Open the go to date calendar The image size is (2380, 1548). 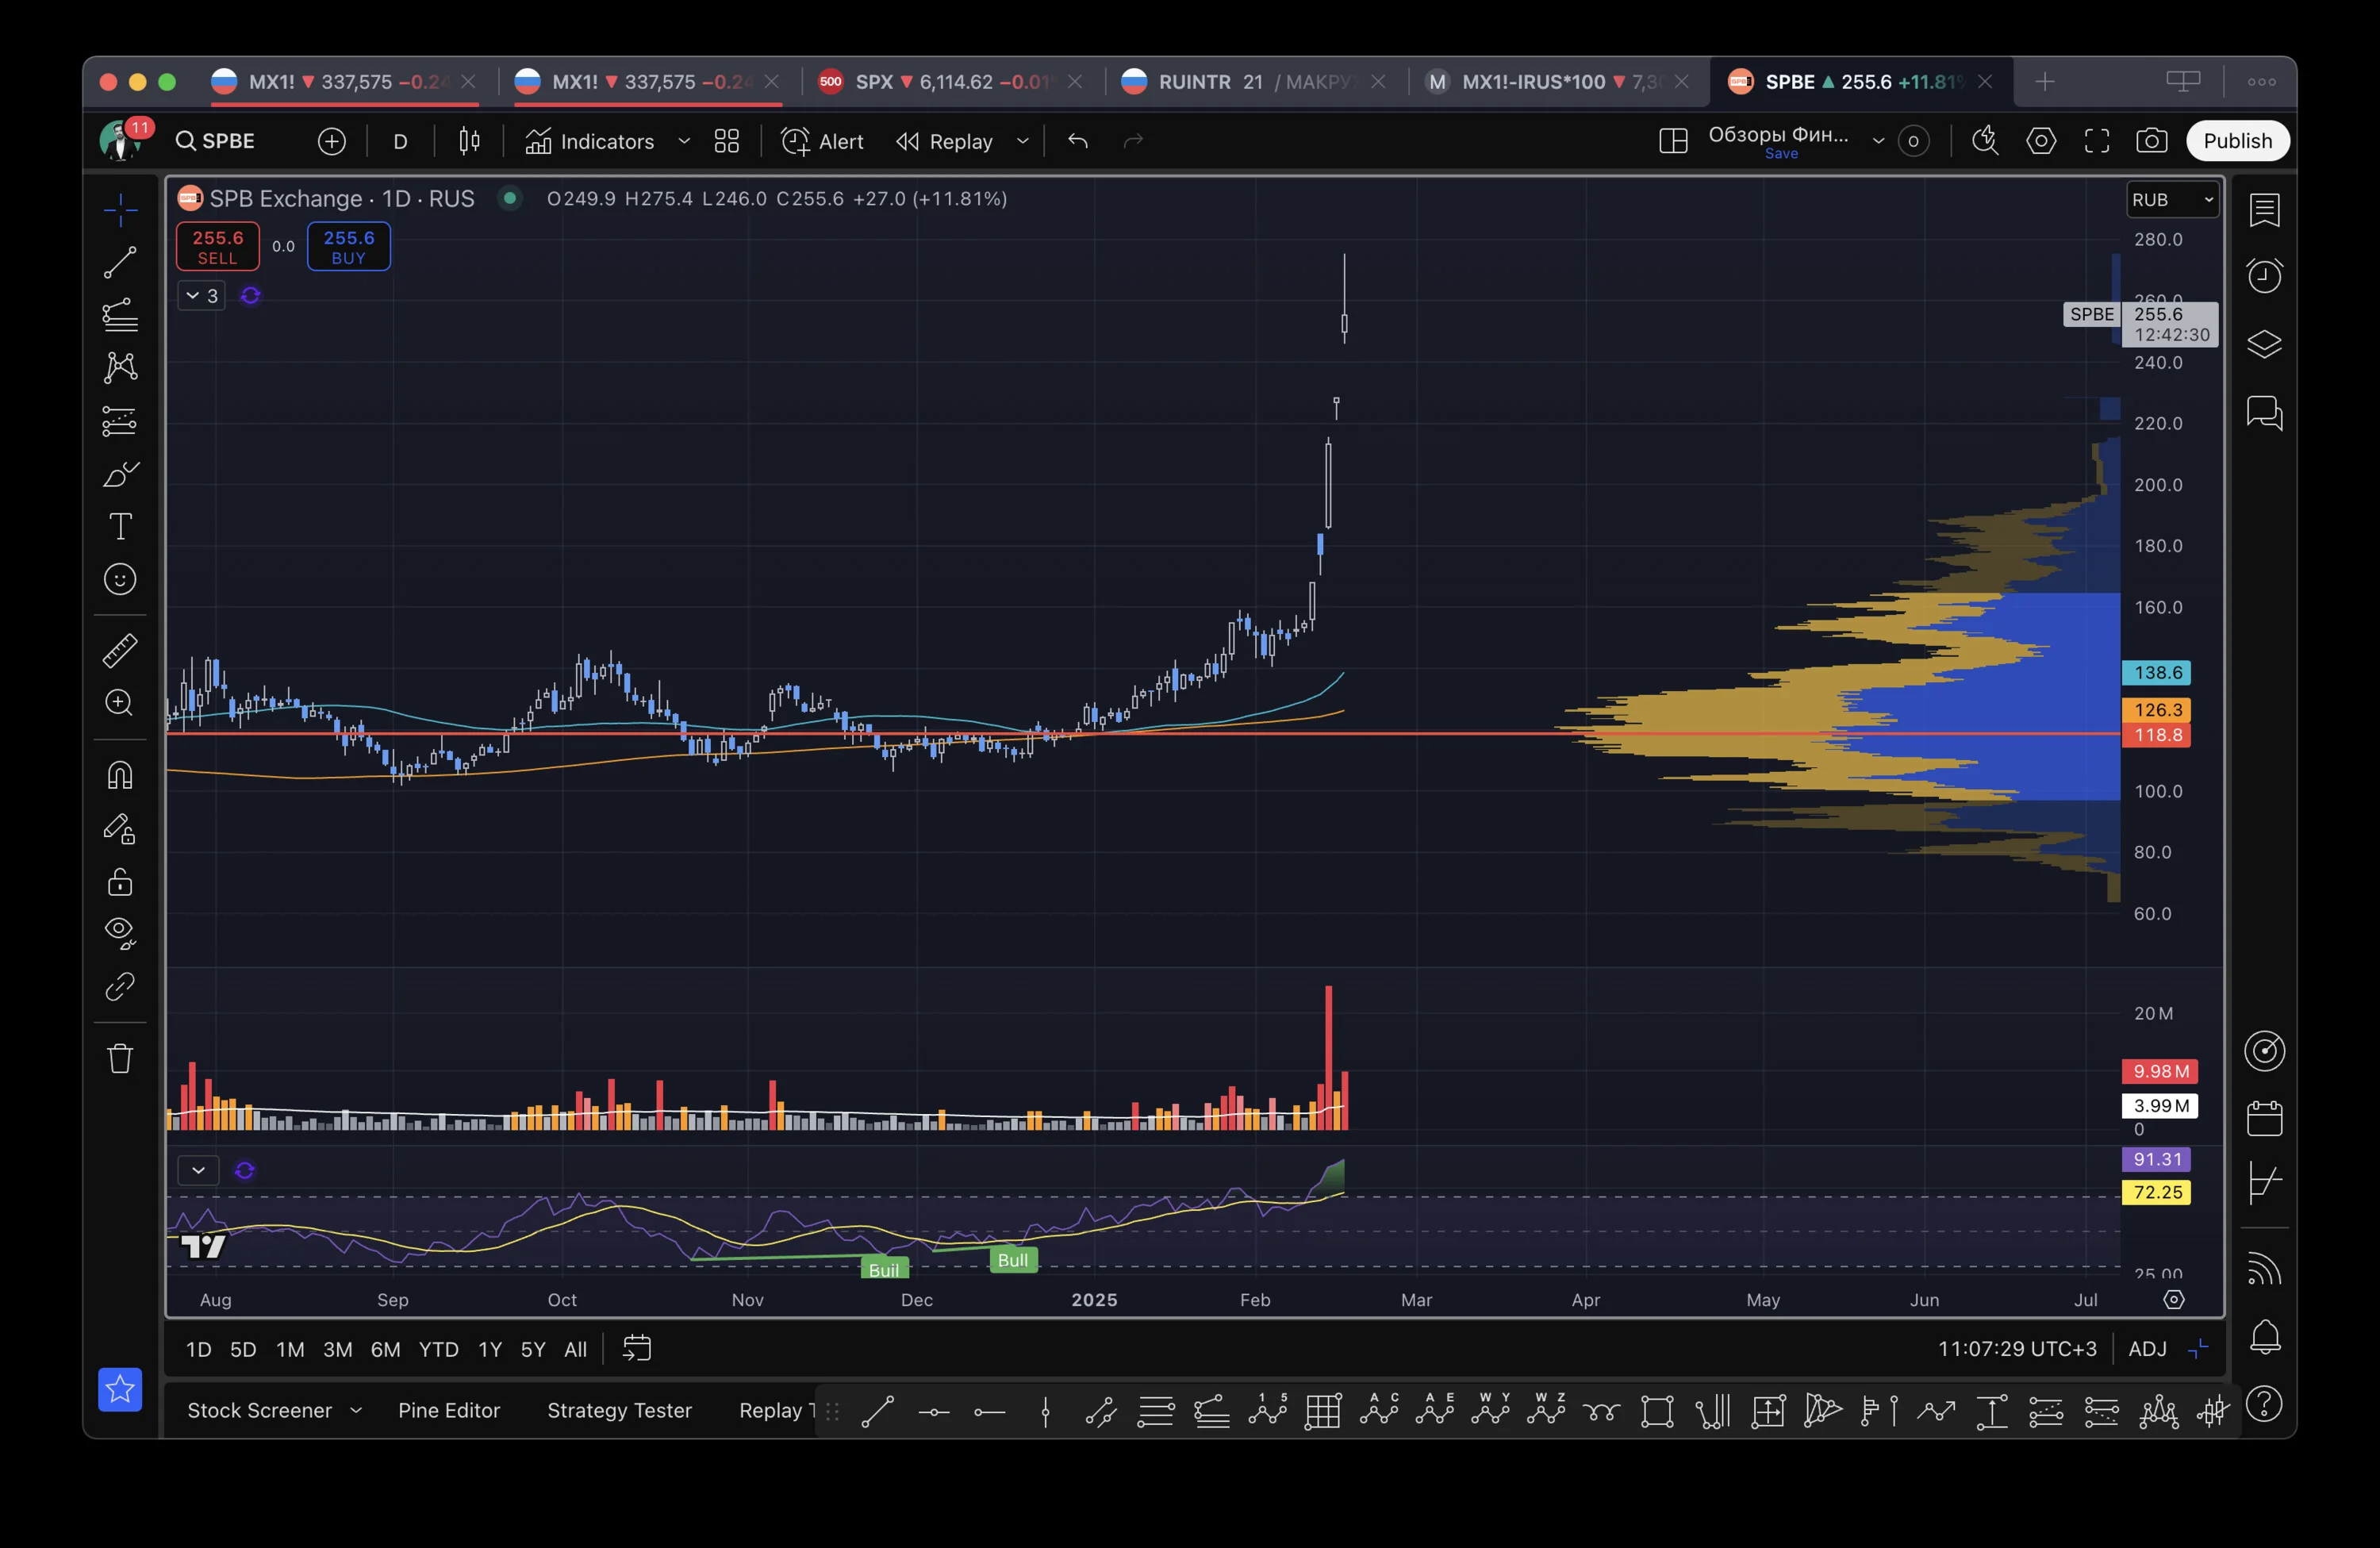click(636, 1349)
